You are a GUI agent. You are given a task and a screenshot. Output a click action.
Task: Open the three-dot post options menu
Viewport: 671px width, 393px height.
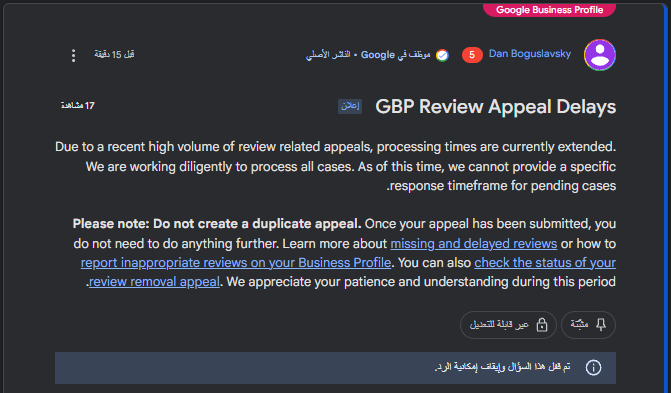coord(74,55)
